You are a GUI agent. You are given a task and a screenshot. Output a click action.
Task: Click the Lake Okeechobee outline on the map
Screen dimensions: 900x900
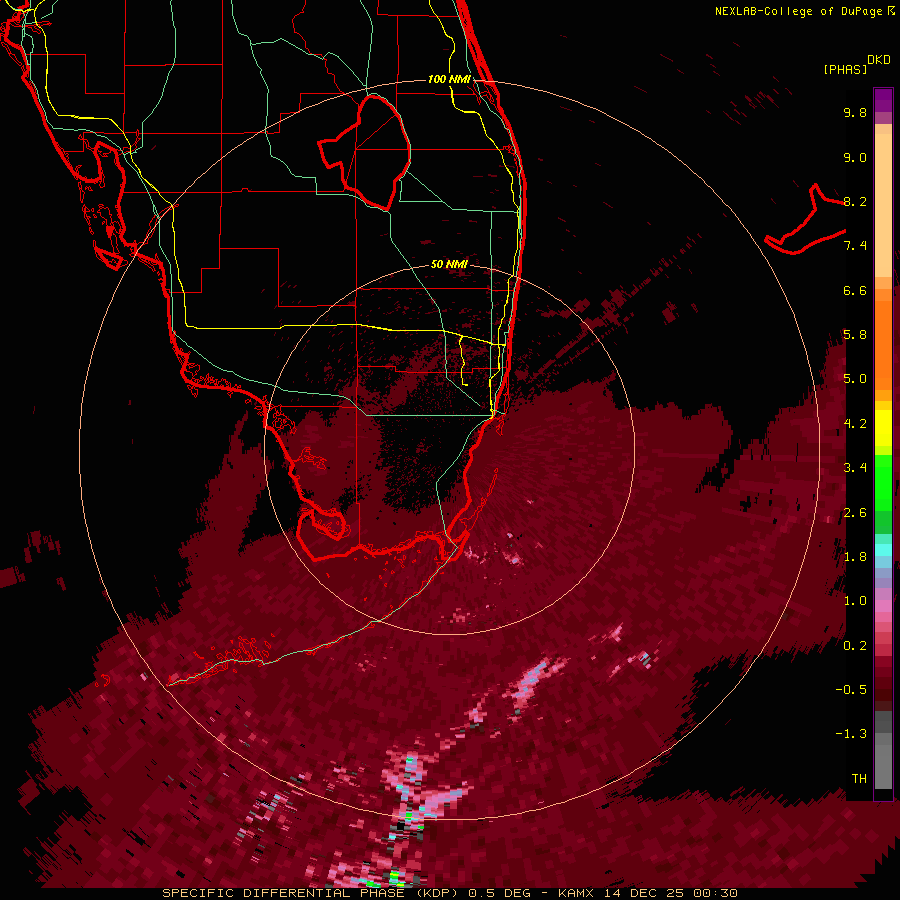pyautogui.click(x=364, y=152)
